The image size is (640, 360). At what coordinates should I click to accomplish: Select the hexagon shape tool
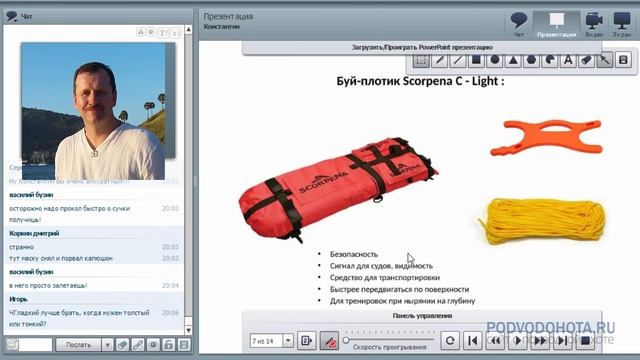[x=531, y=60]
